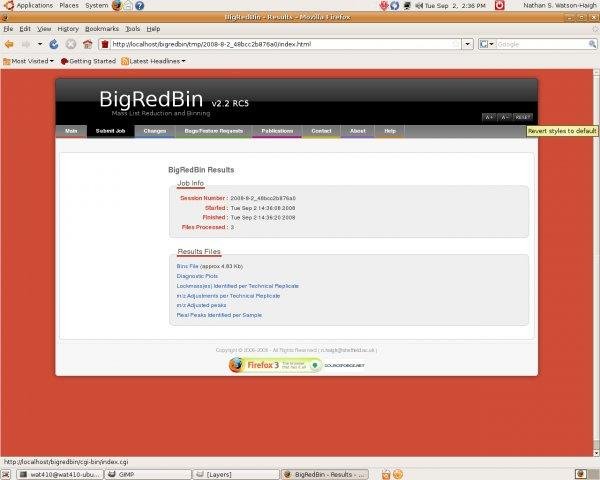This screenshot has height=480, width=600.
Task: Bookmark this page with the star icon
Action: pyautogui.click(x=456, y=44)
